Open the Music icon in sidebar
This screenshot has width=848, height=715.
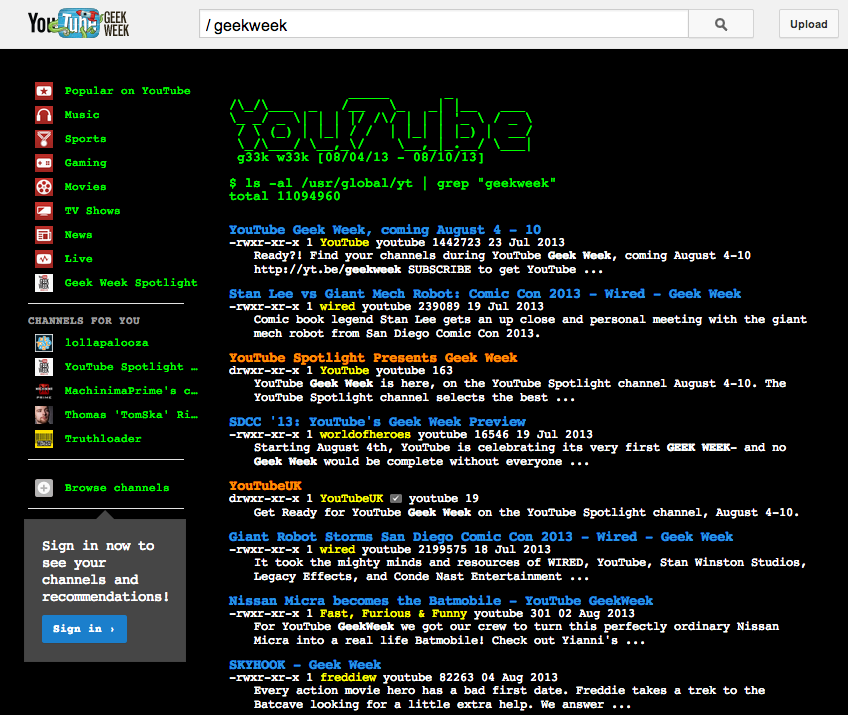(x=44, y=115)
